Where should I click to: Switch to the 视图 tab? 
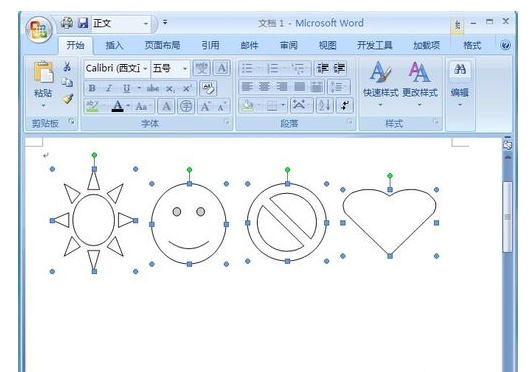coord(328,45)
